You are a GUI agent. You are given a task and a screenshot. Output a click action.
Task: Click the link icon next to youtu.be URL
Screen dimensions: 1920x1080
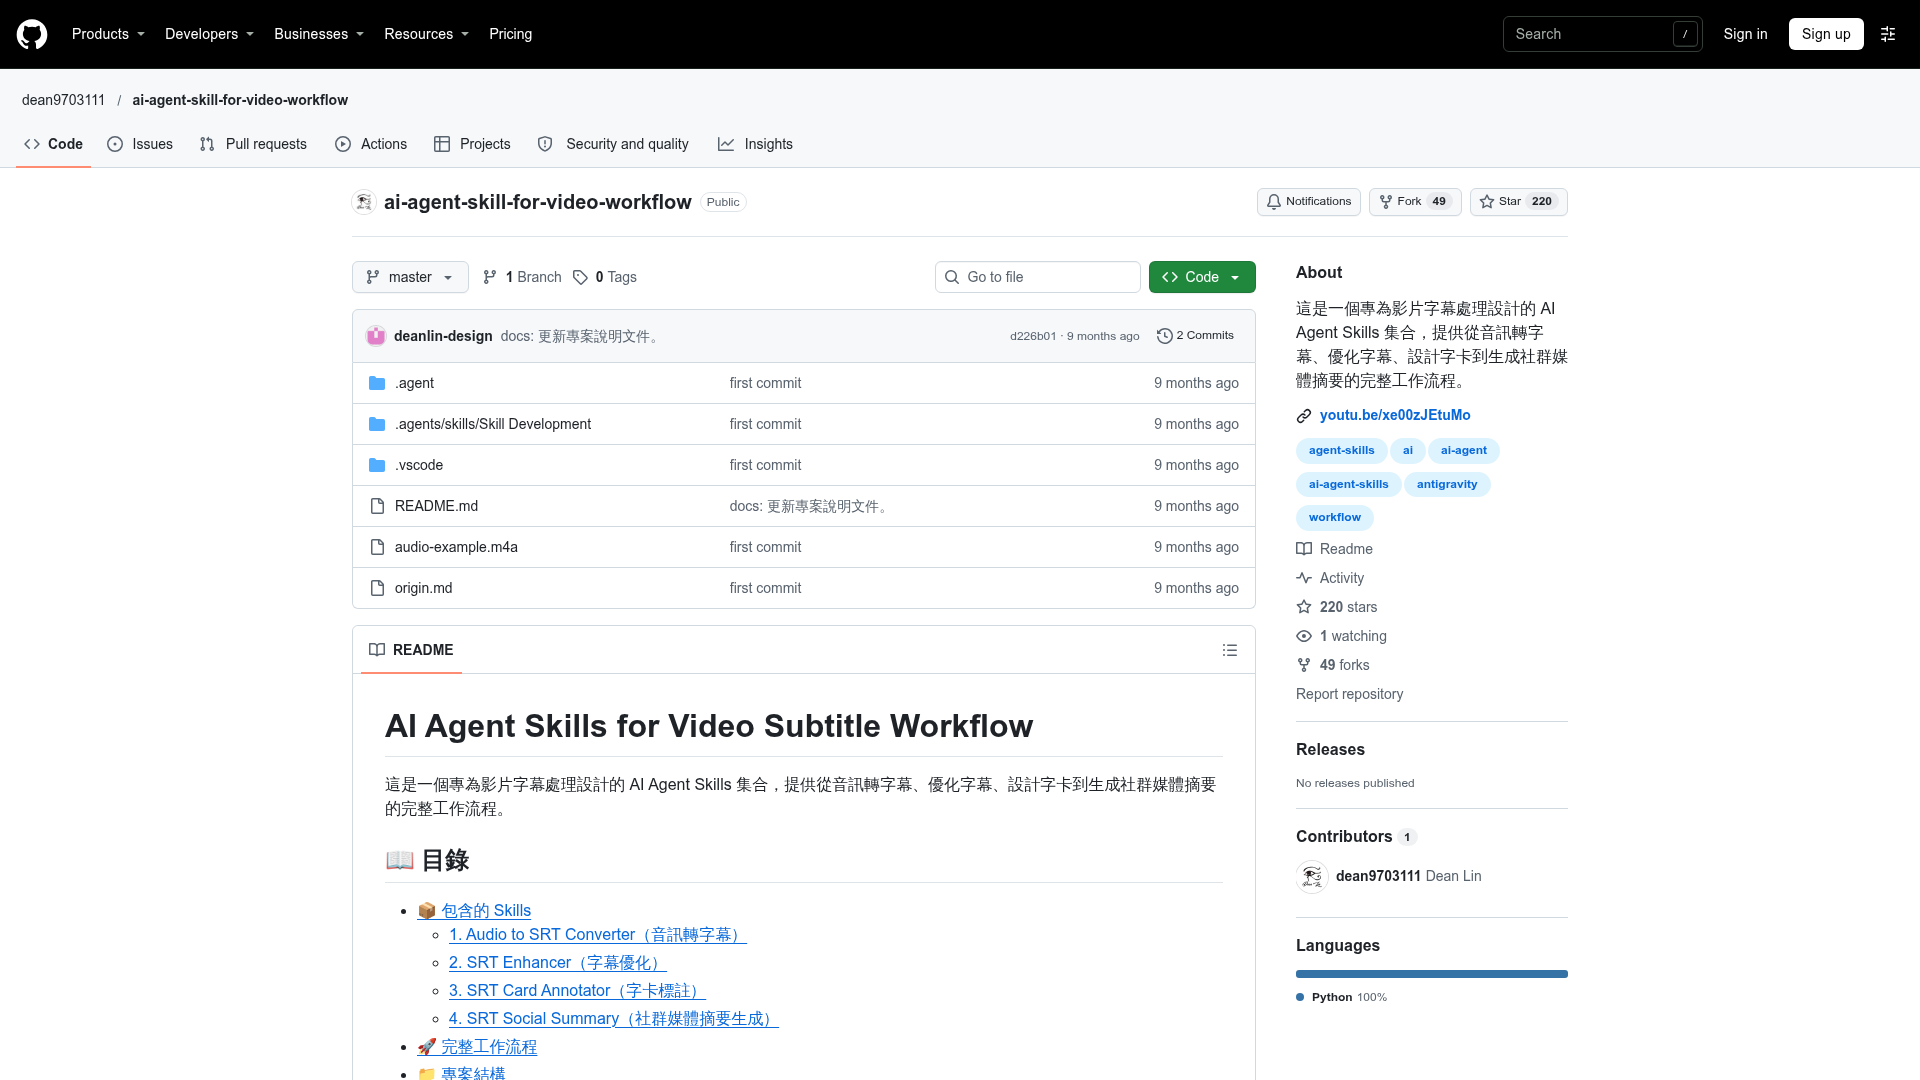[1304, 416]
